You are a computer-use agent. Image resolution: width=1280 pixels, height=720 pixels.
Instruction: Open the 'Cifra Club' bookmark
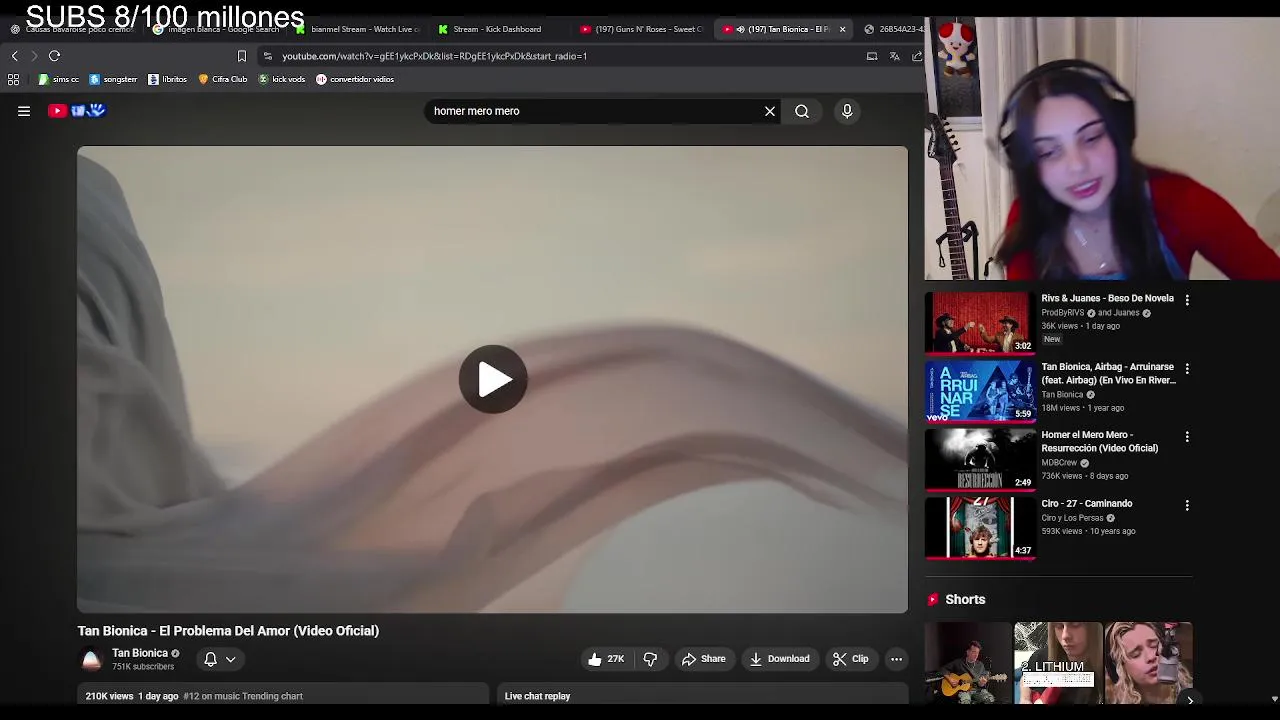click(x=223, y=79)
